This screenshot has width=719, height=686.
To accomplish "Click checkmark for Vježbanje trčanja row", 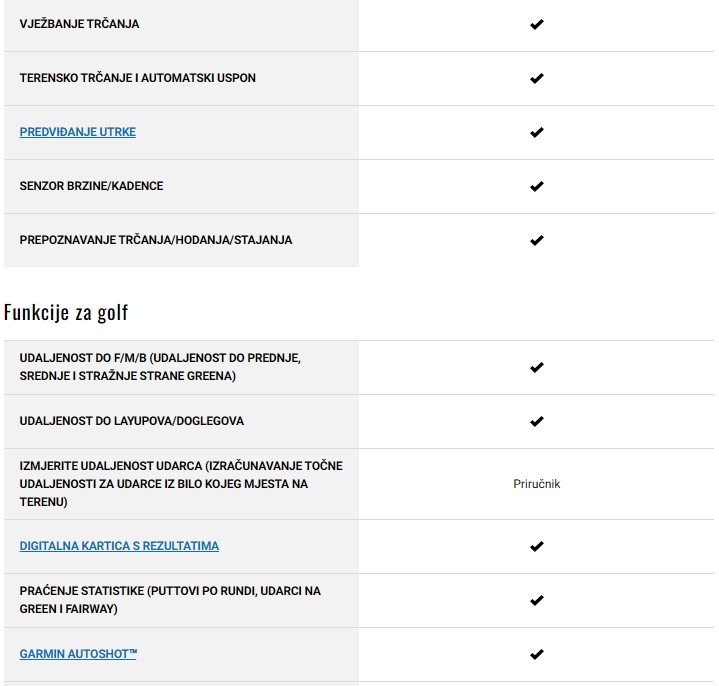I will (x=536, y=24).
